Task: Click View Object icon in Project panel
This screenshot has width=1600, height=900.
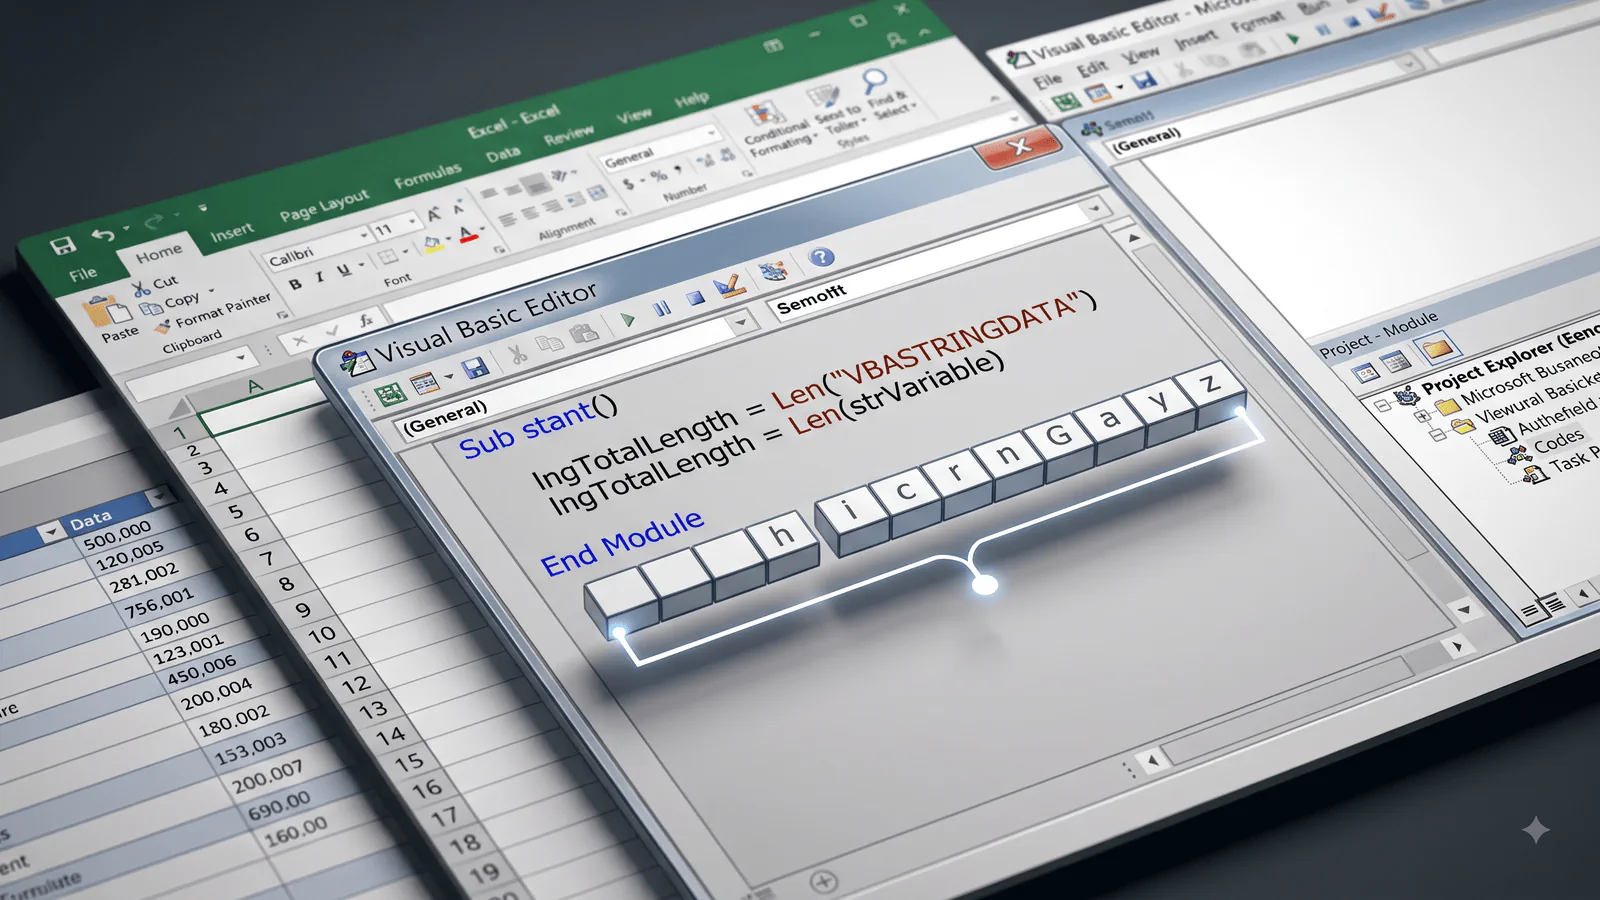Action: (1396, 362)
